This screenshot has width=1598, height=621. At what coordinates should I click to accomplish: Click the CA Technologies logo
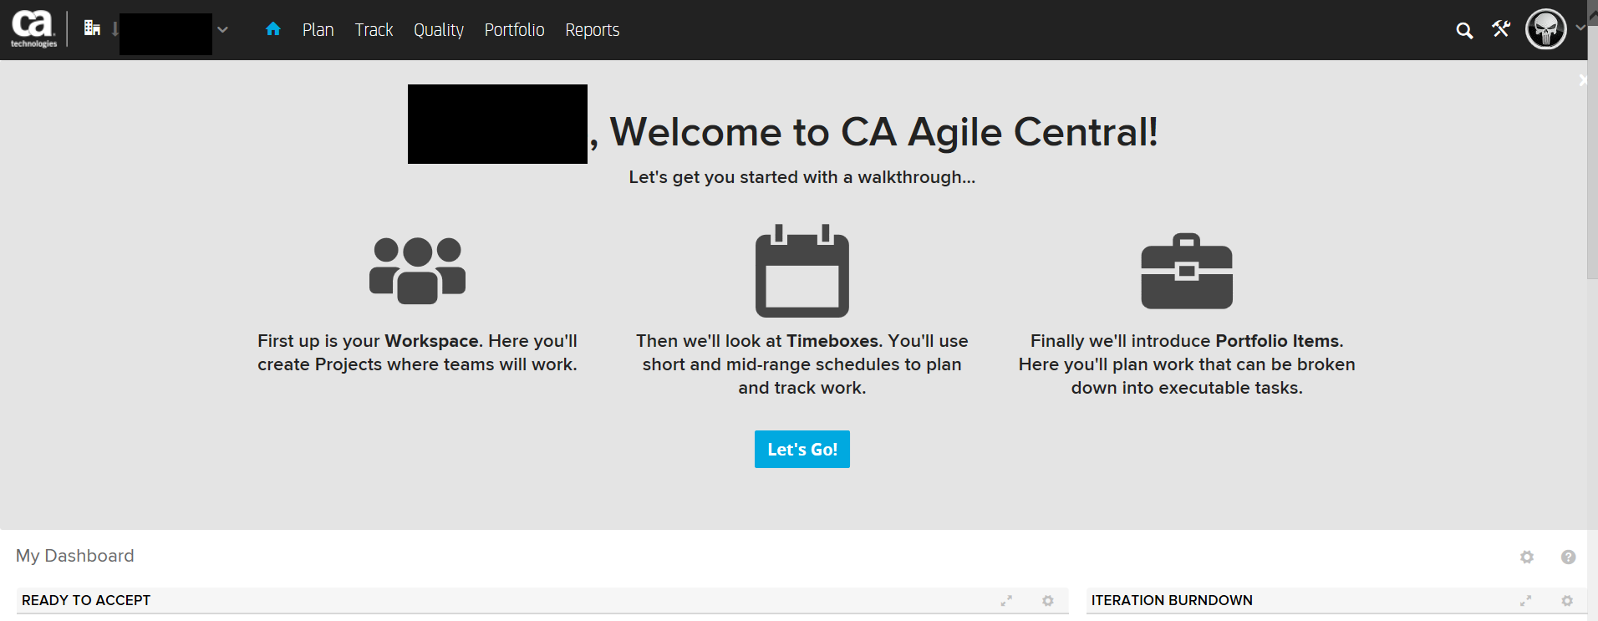[x=33, y=29]
